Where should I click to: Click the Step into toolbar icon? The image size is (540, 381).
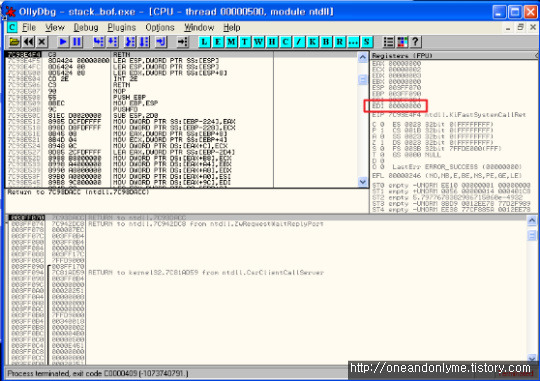(98, 42)
